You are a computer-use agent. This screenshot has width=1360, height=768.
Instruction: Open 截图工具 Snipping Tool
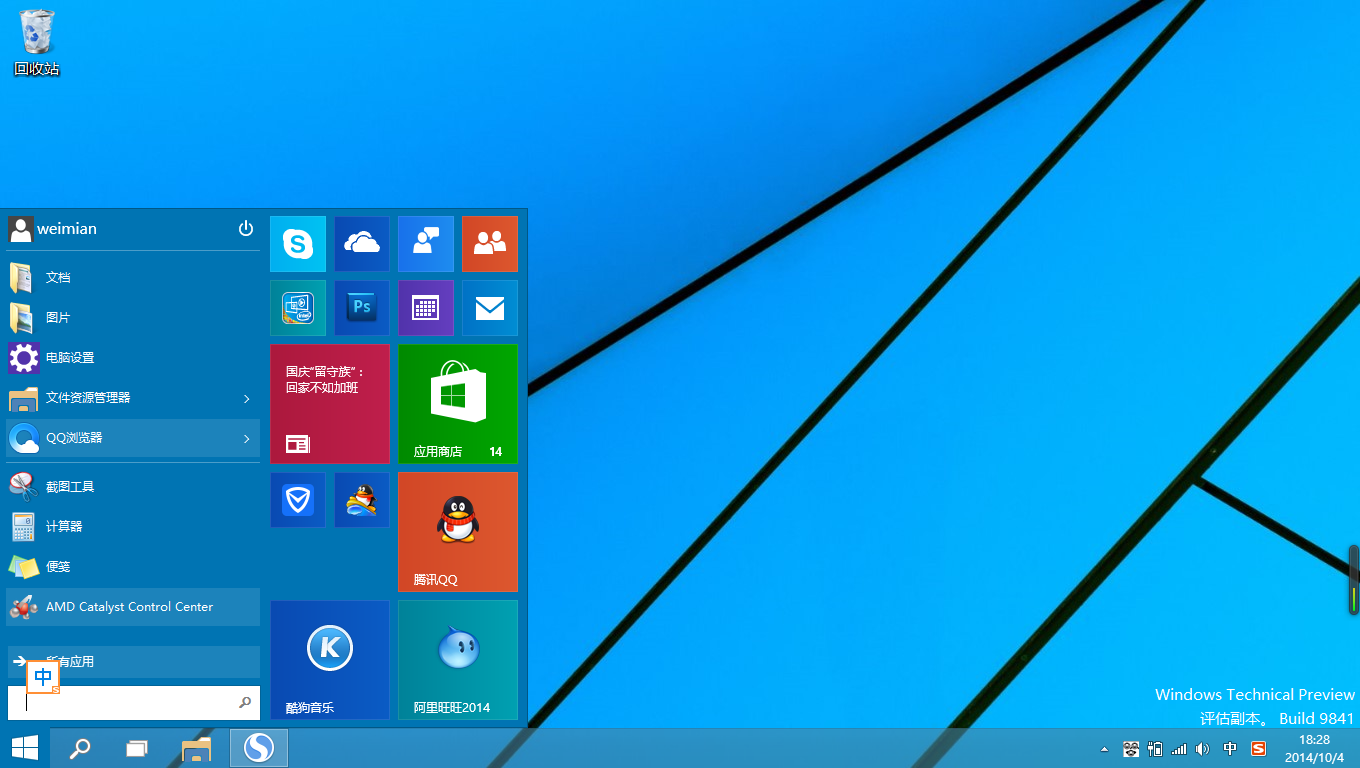[x=133, y=486]
